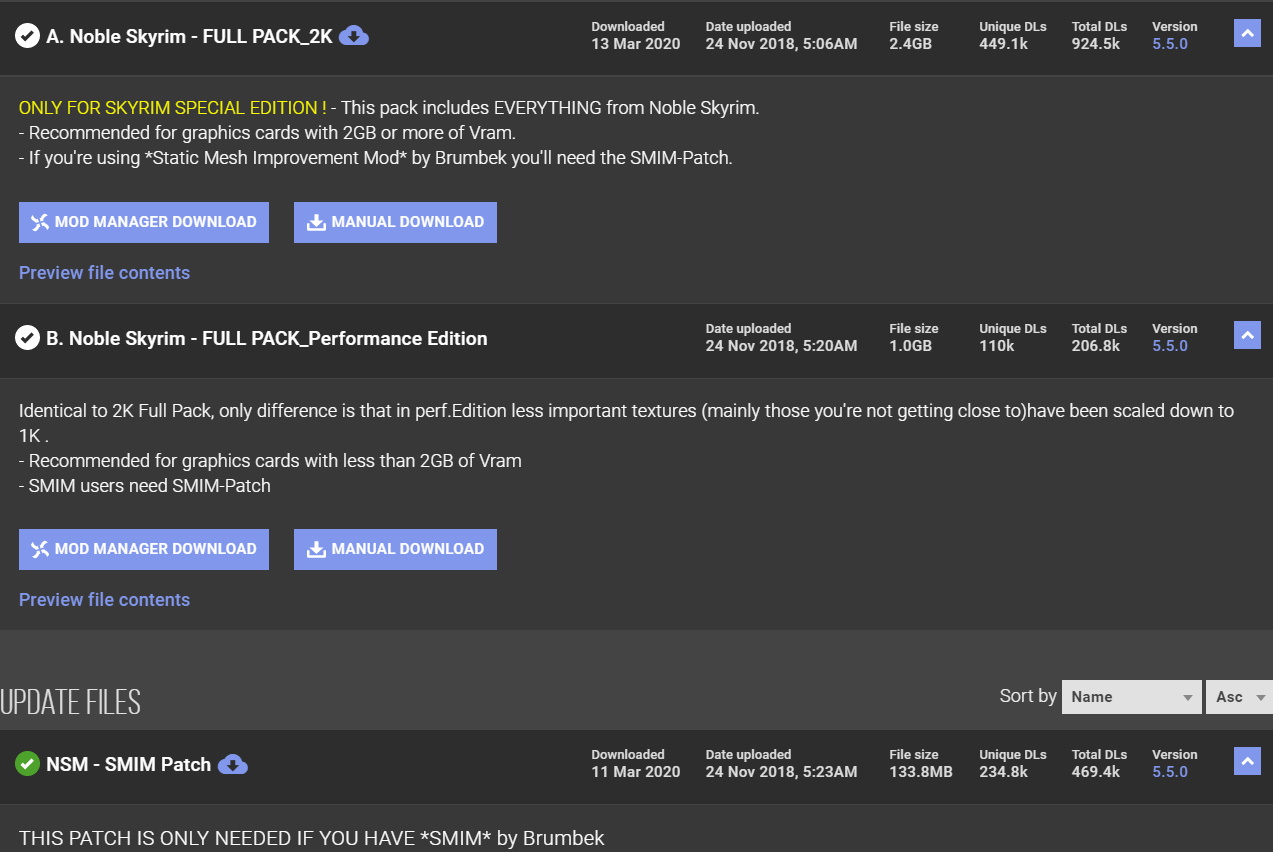1273x852 pixels.
Task: Click the cloud download icon next to FULL PACK_2K
Action: pyautogui.click(x=354, y=36)
